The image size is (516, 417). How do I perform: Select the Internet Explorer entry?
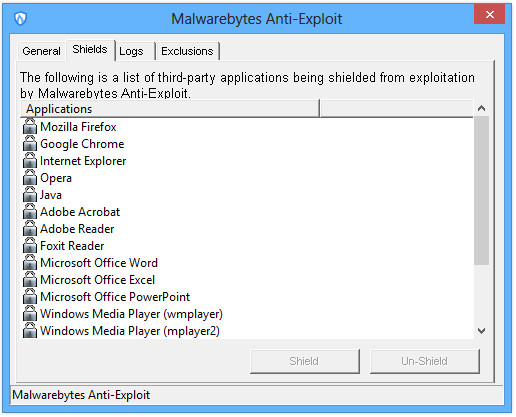[x=83, y=161]
